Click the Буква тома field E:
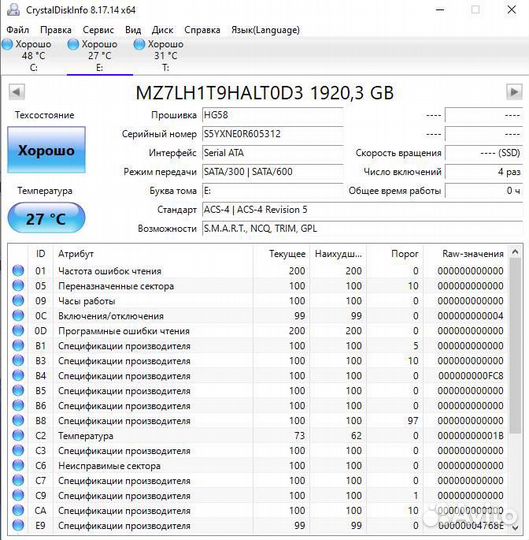Viewport: 529px width, 540px height. tap(272, 191)
